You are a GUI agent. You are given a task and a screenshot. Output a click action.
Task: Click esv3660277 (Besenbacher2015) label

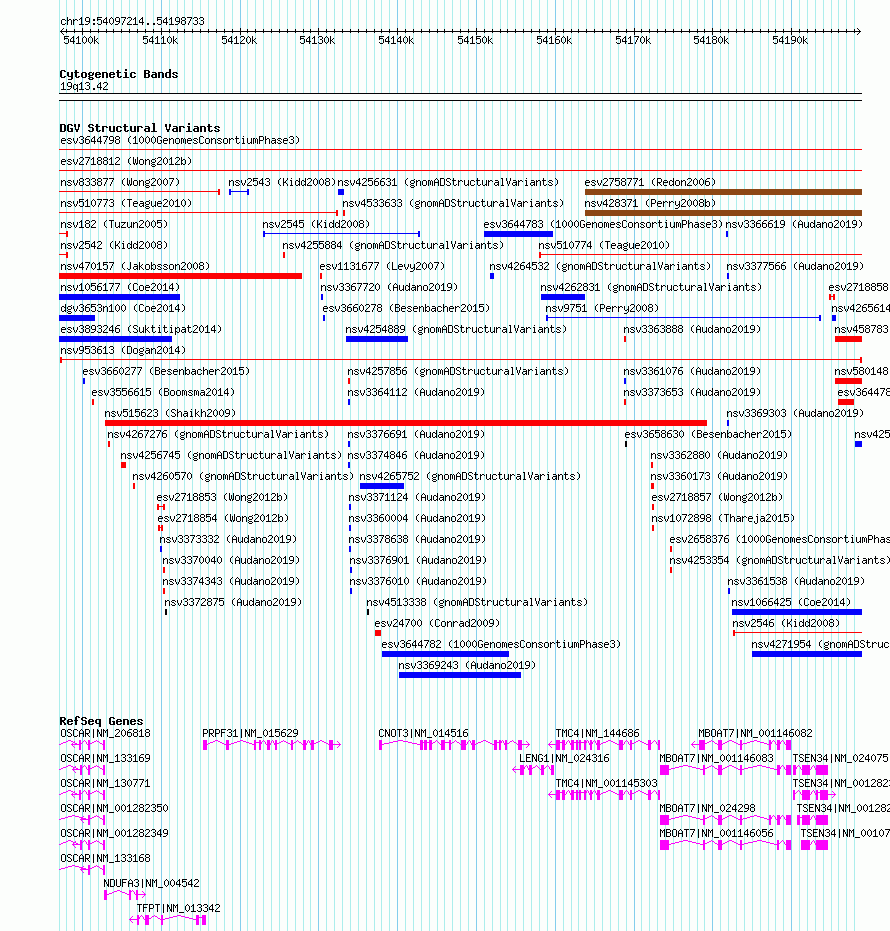pos(166,372)
